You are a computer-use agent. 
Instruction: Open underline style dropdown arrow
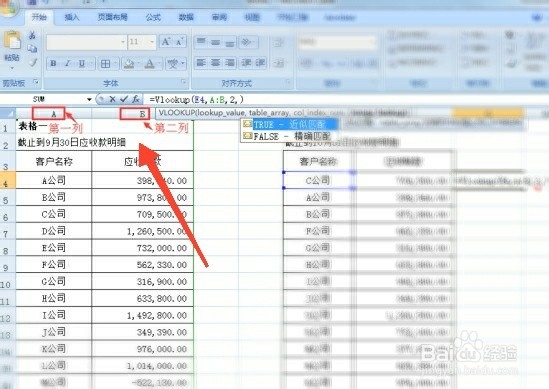[91, 64]
